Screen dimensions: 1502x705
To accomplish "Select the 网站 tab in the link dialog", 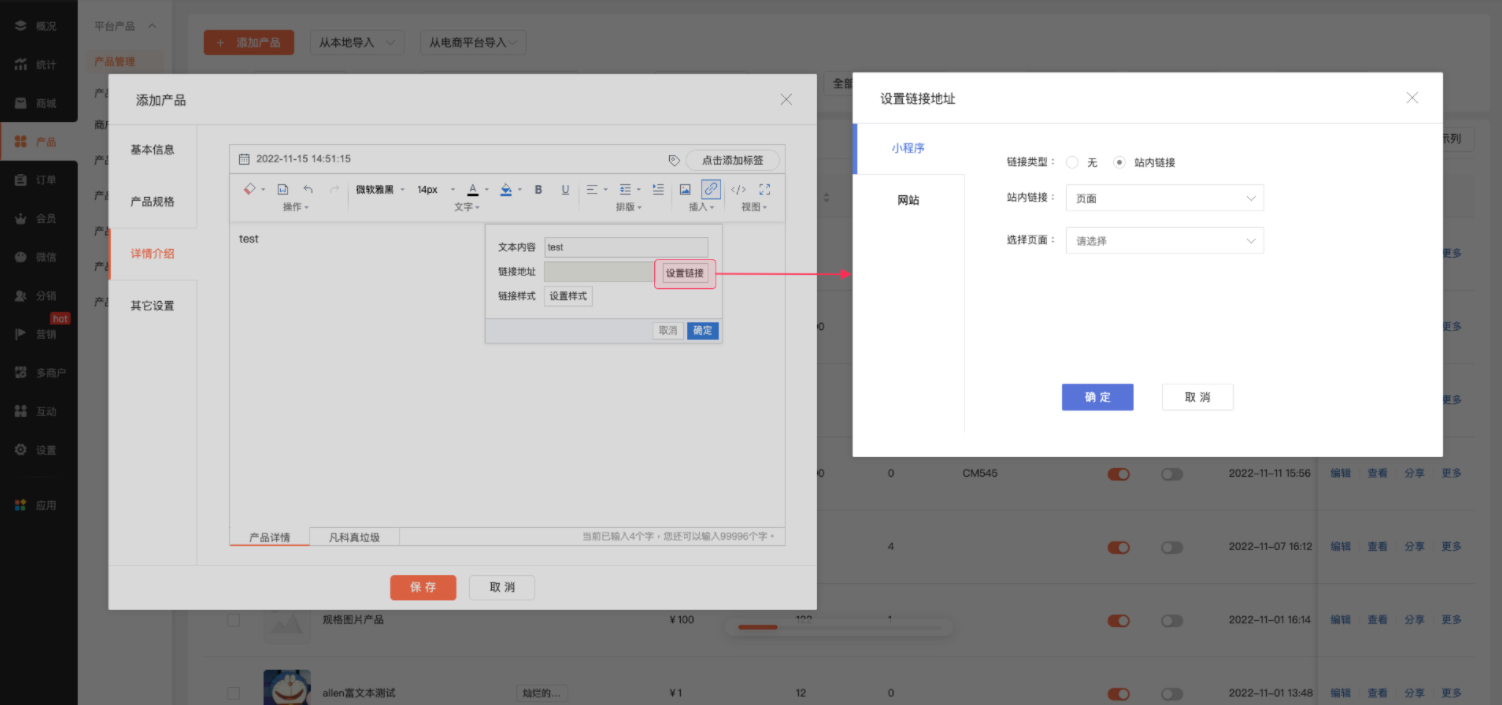I will (x=908, y=200).
